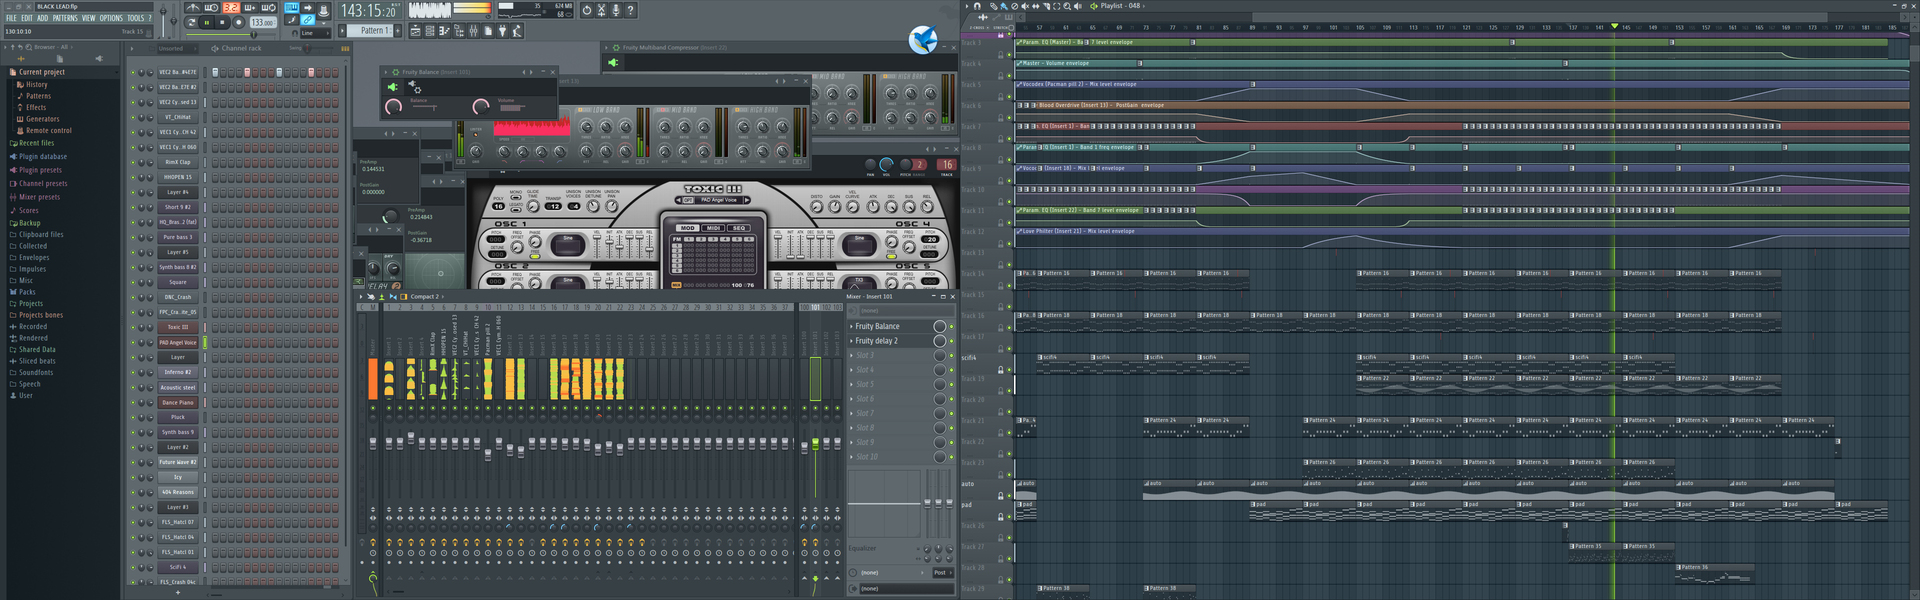The image size is (1920, 600).
Task: Toggle the link/multilink controllers icon
Action: pos(307,19)
